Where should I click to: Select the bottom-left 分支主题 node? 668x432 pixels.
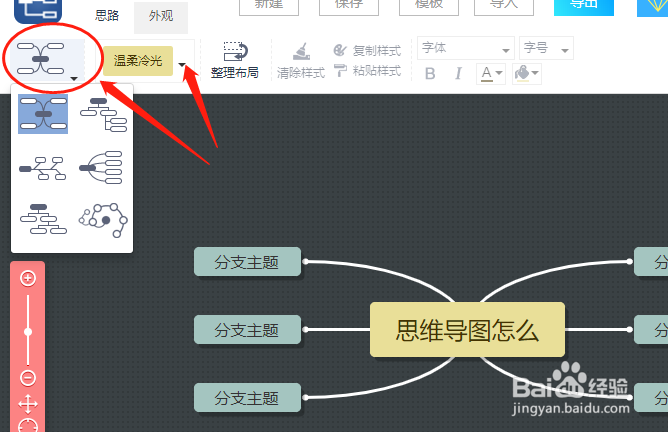pyautogui.click(x=248, y=398)
